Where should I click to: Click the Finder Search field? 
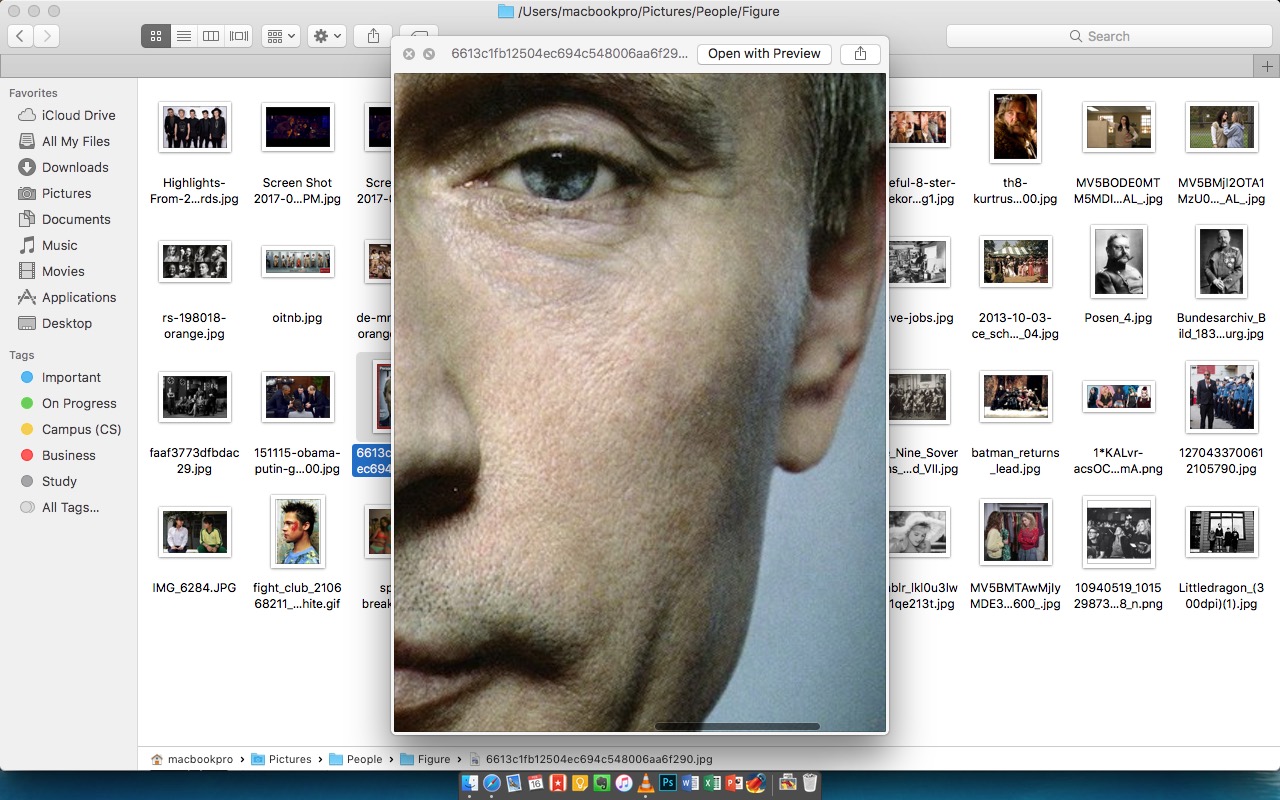coord(1108,36)
